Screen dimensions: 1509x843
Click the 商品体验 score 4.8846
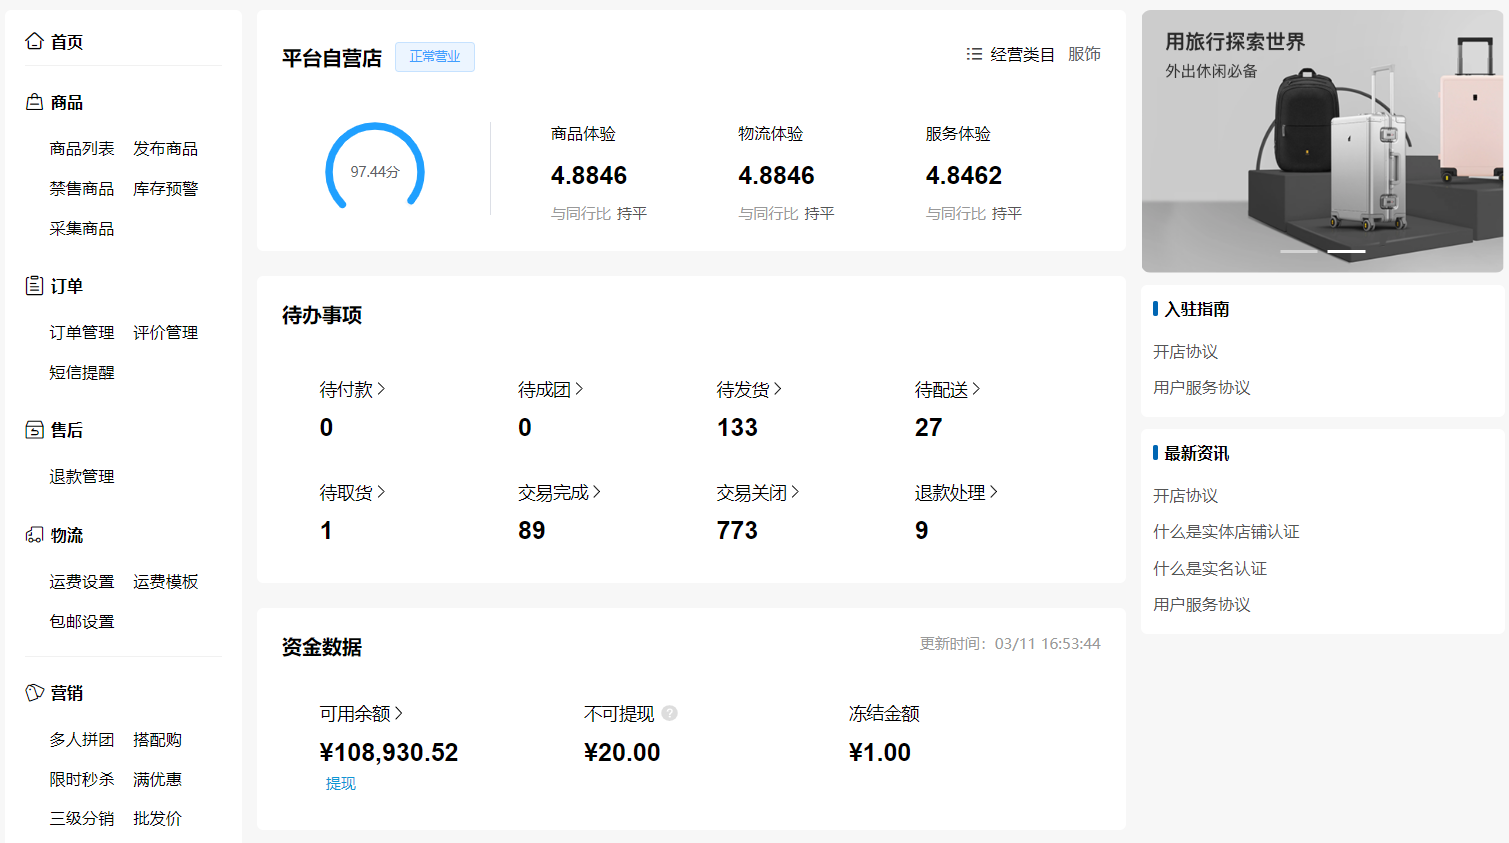(x=589, y=176)
